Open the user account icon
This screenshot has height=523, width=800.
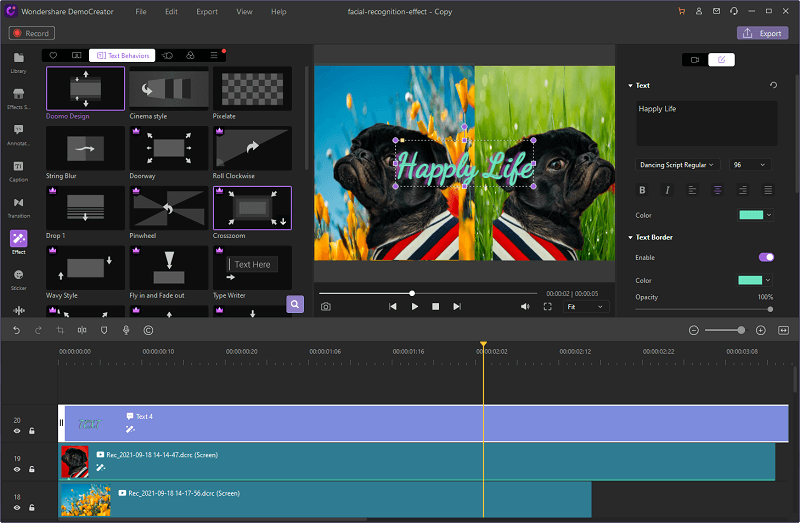point(699,11)
